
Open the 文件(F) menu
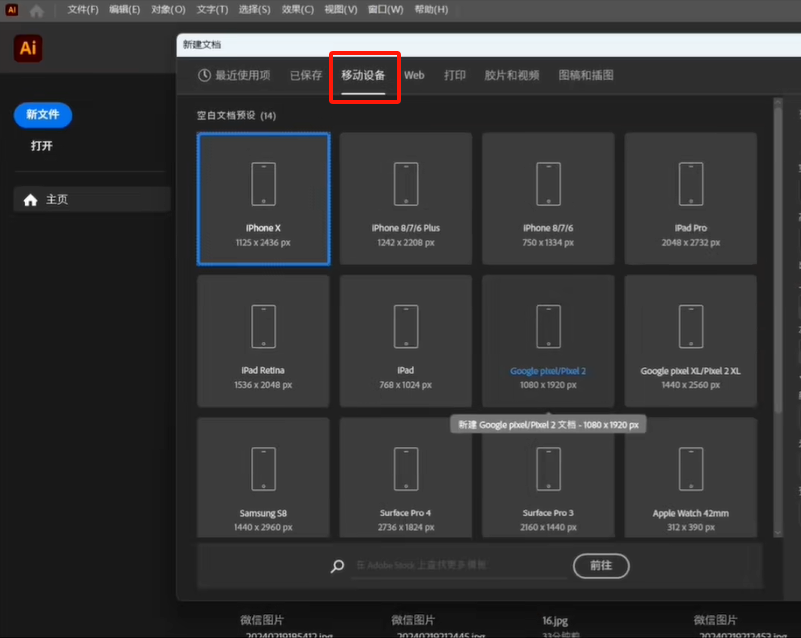[83, 10]
